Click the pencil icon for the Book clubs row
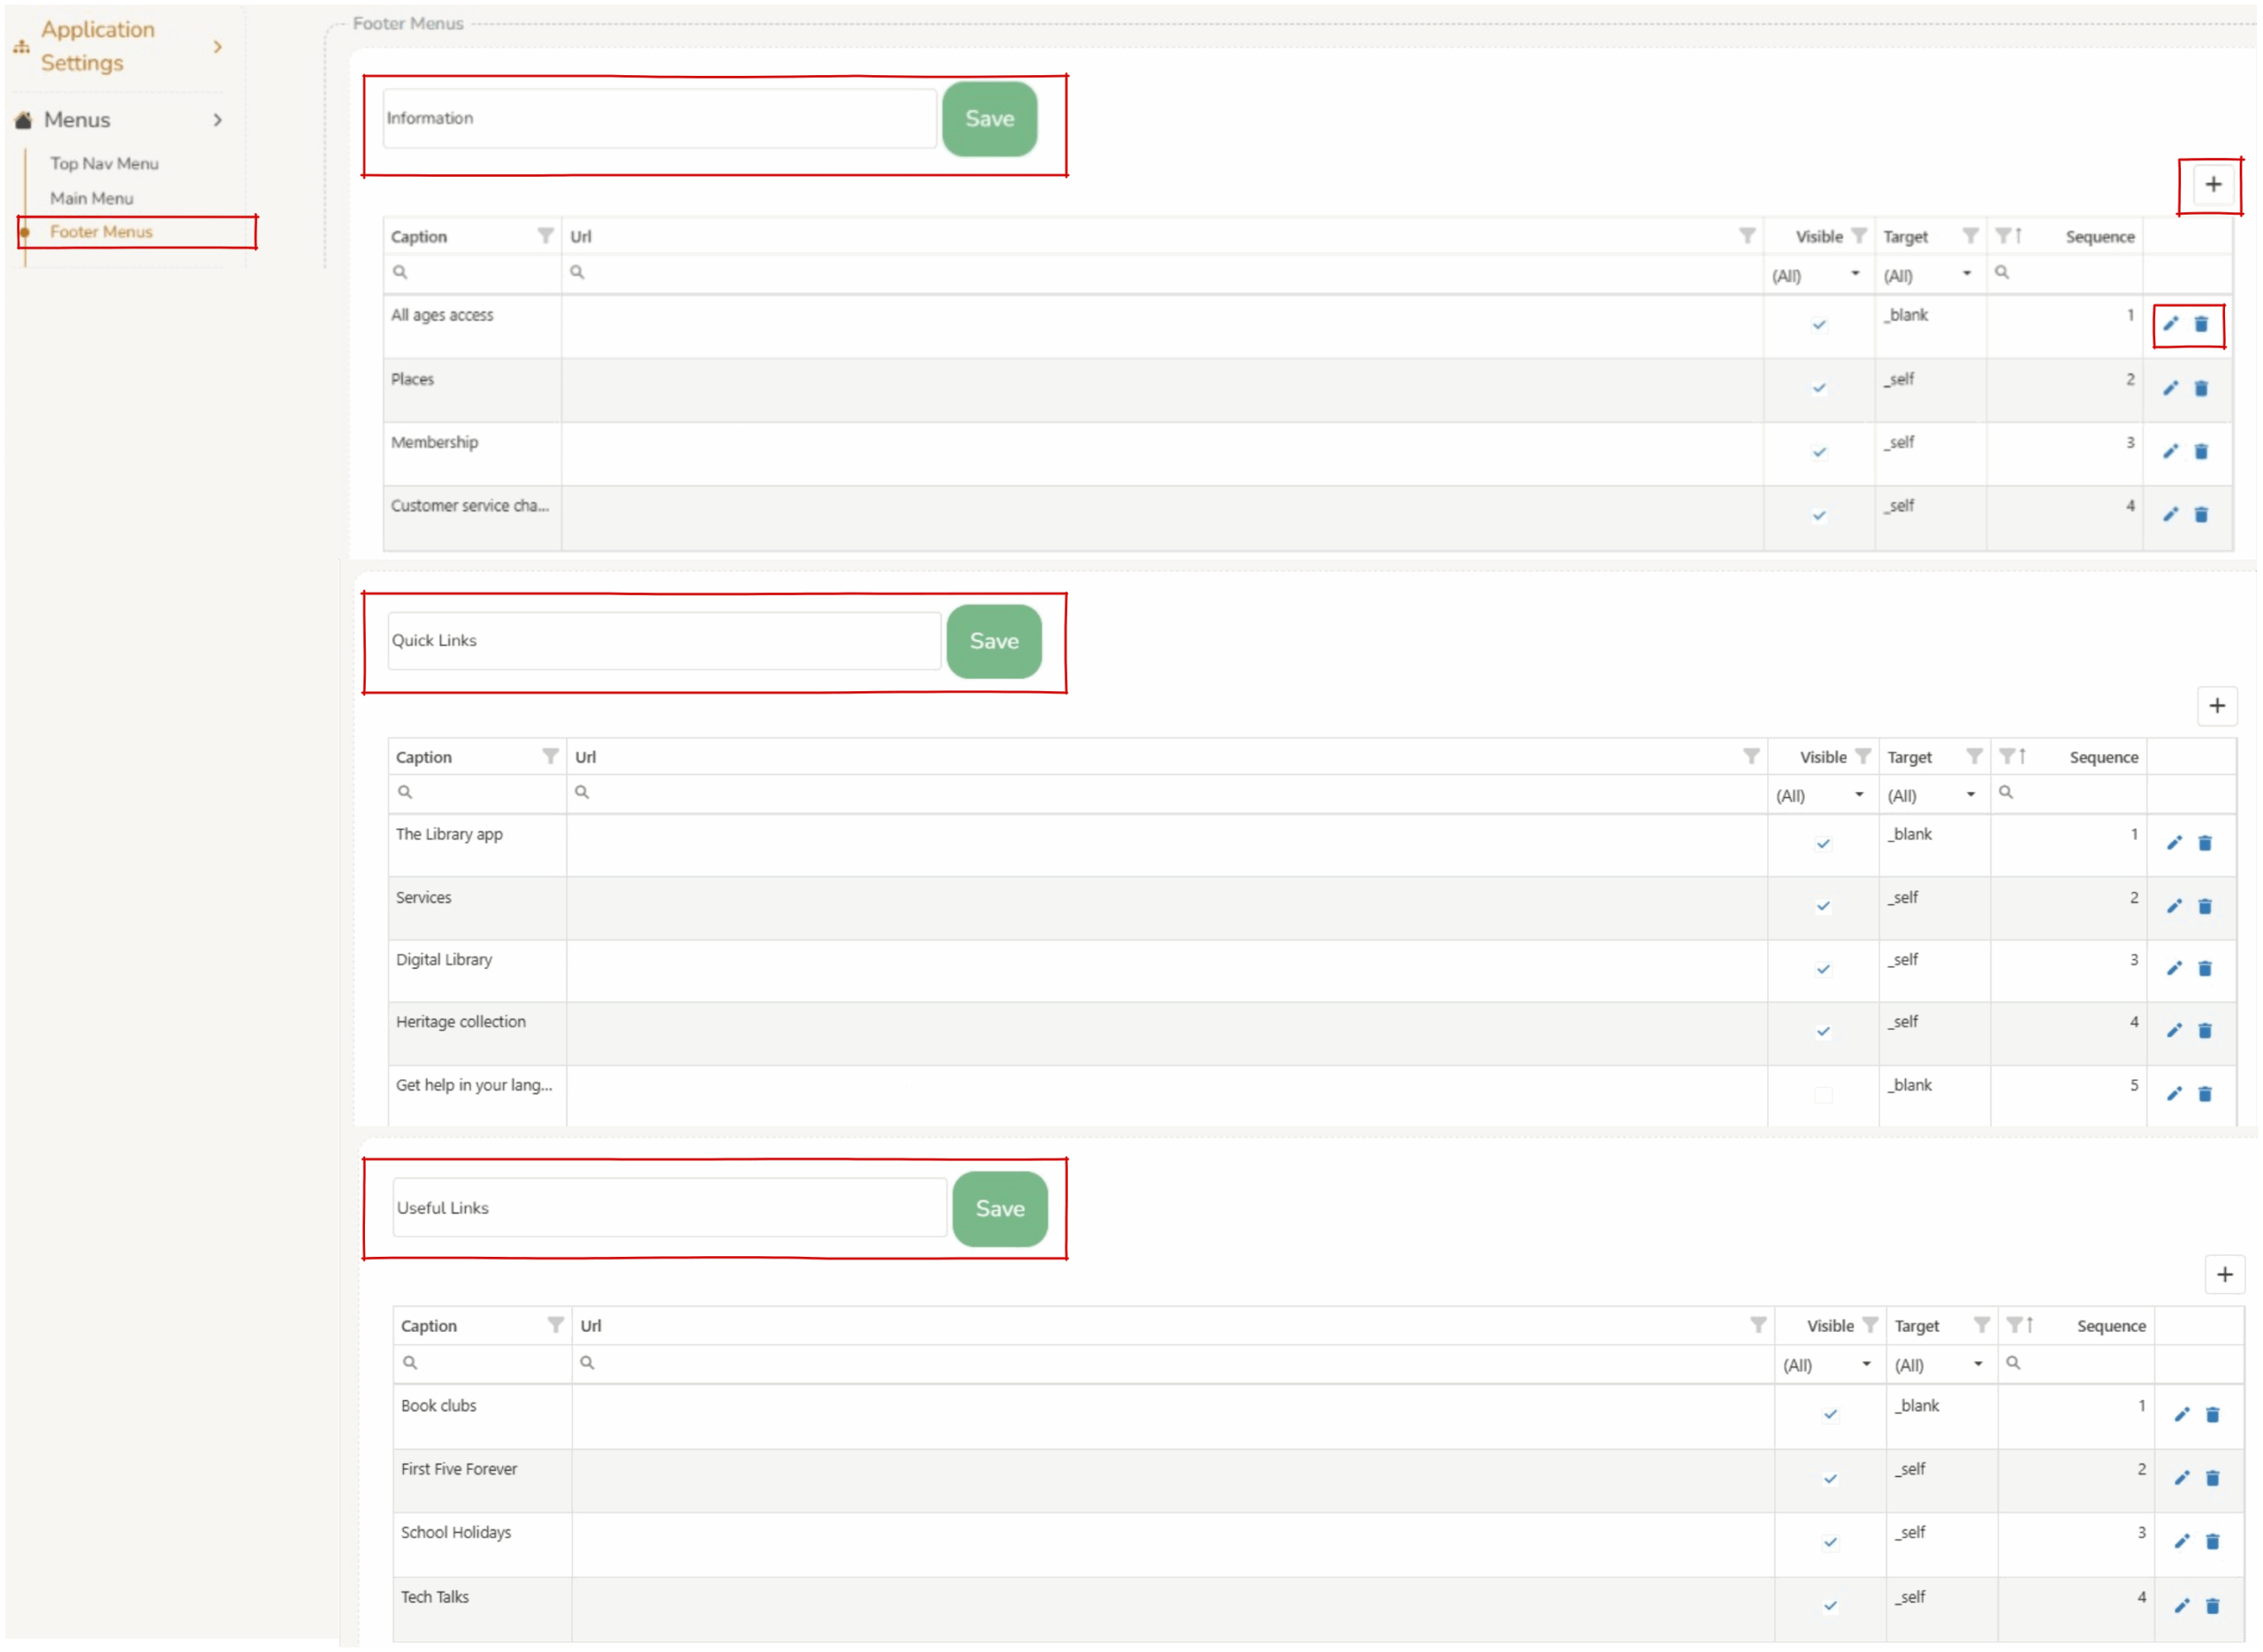Image resolution: width=2263 pixels, height=1652 pixels. click(x=2181, y=1414)
